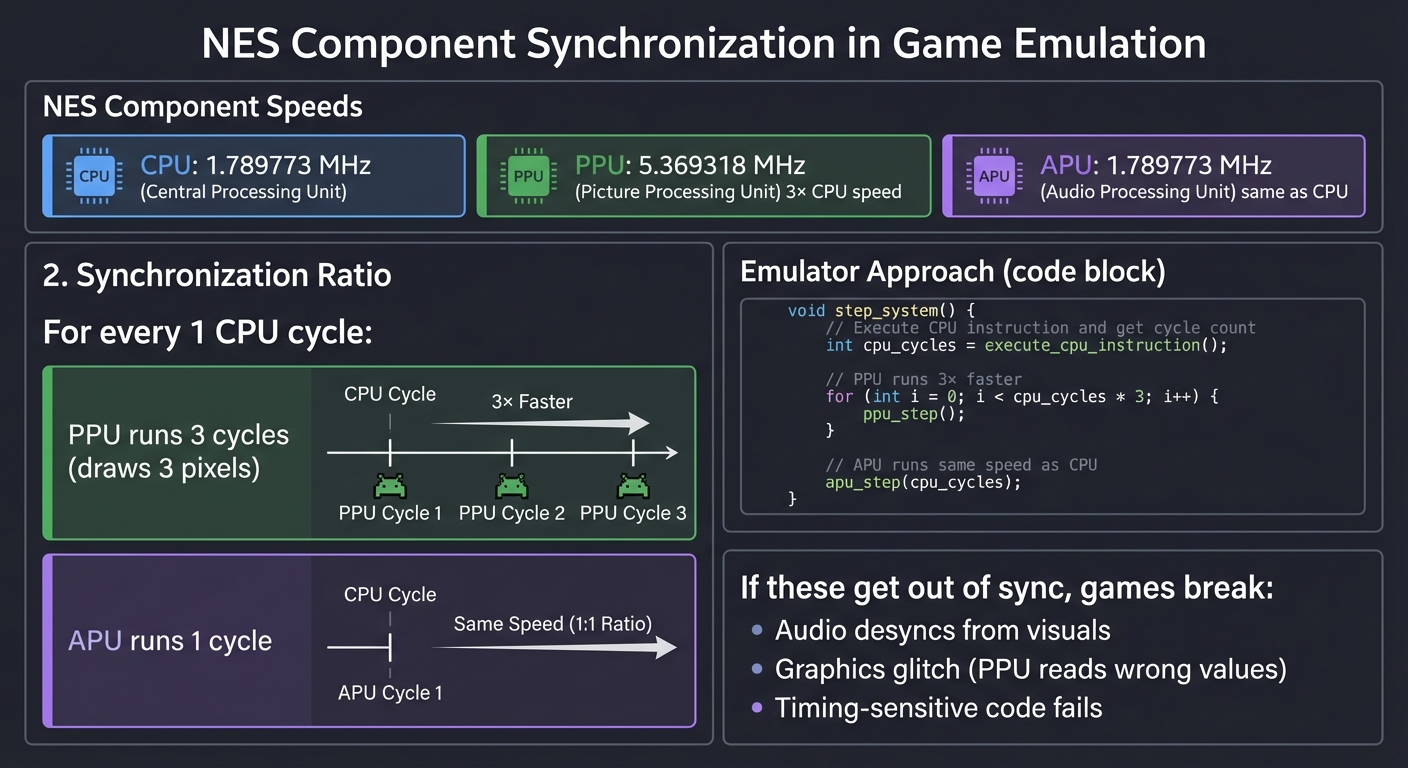Click the Same Speed ratio arrow

[x=555, y=648]
